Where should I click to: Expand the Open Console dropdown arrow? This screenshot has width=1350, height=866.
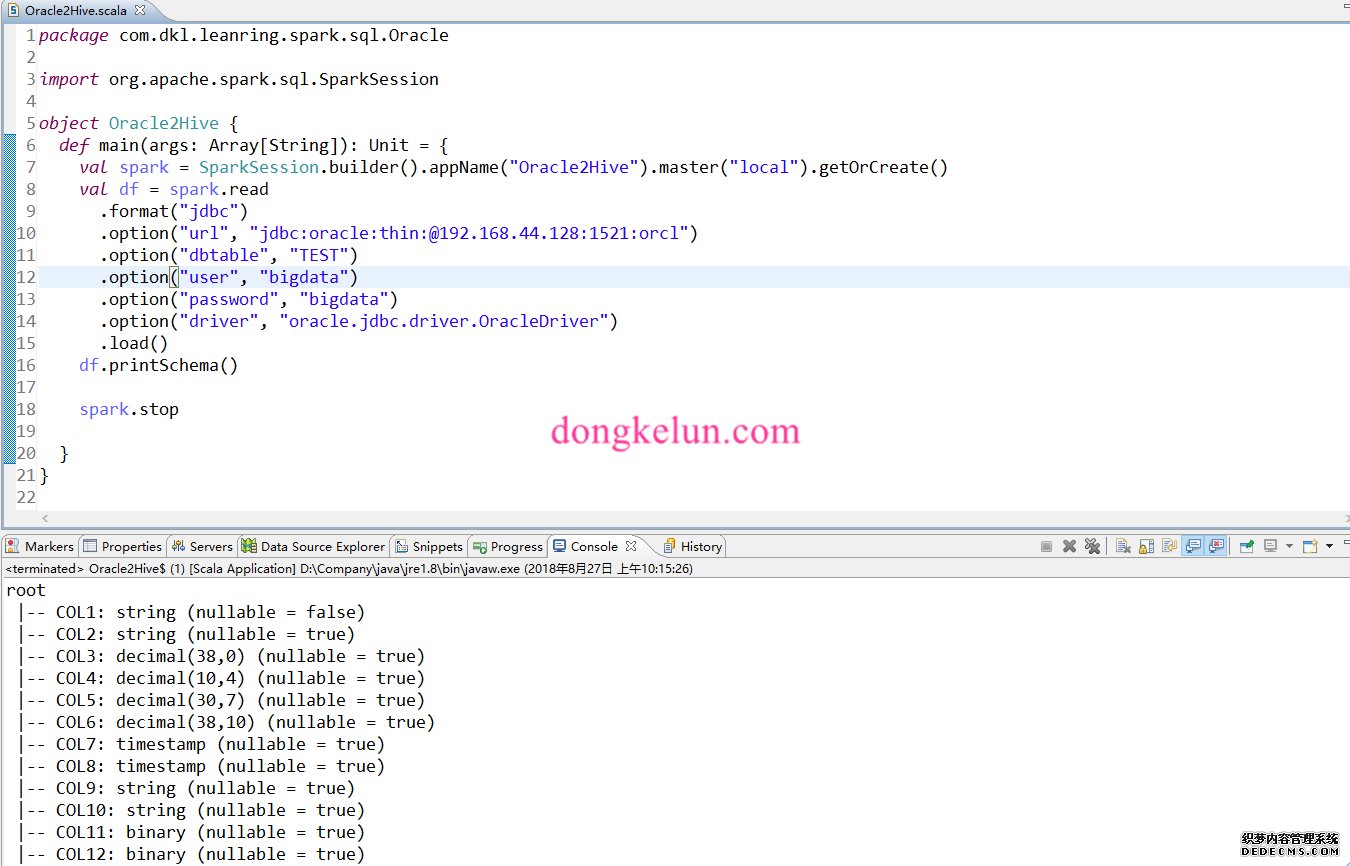pyautogui.click(x=1329, y=546)
